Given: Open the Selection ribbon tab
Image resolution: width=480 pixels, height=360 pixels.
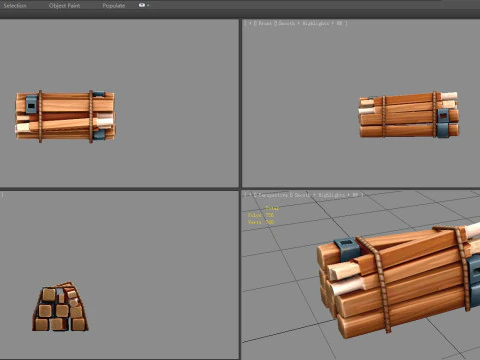Looking at the screenshot, I should tap(15, 5).
